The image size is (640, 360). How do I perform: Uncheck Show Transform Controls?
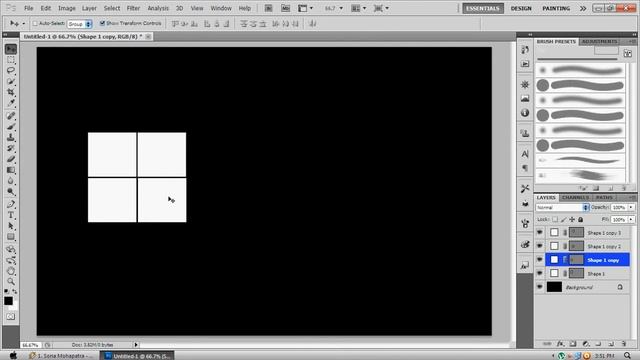102,23
